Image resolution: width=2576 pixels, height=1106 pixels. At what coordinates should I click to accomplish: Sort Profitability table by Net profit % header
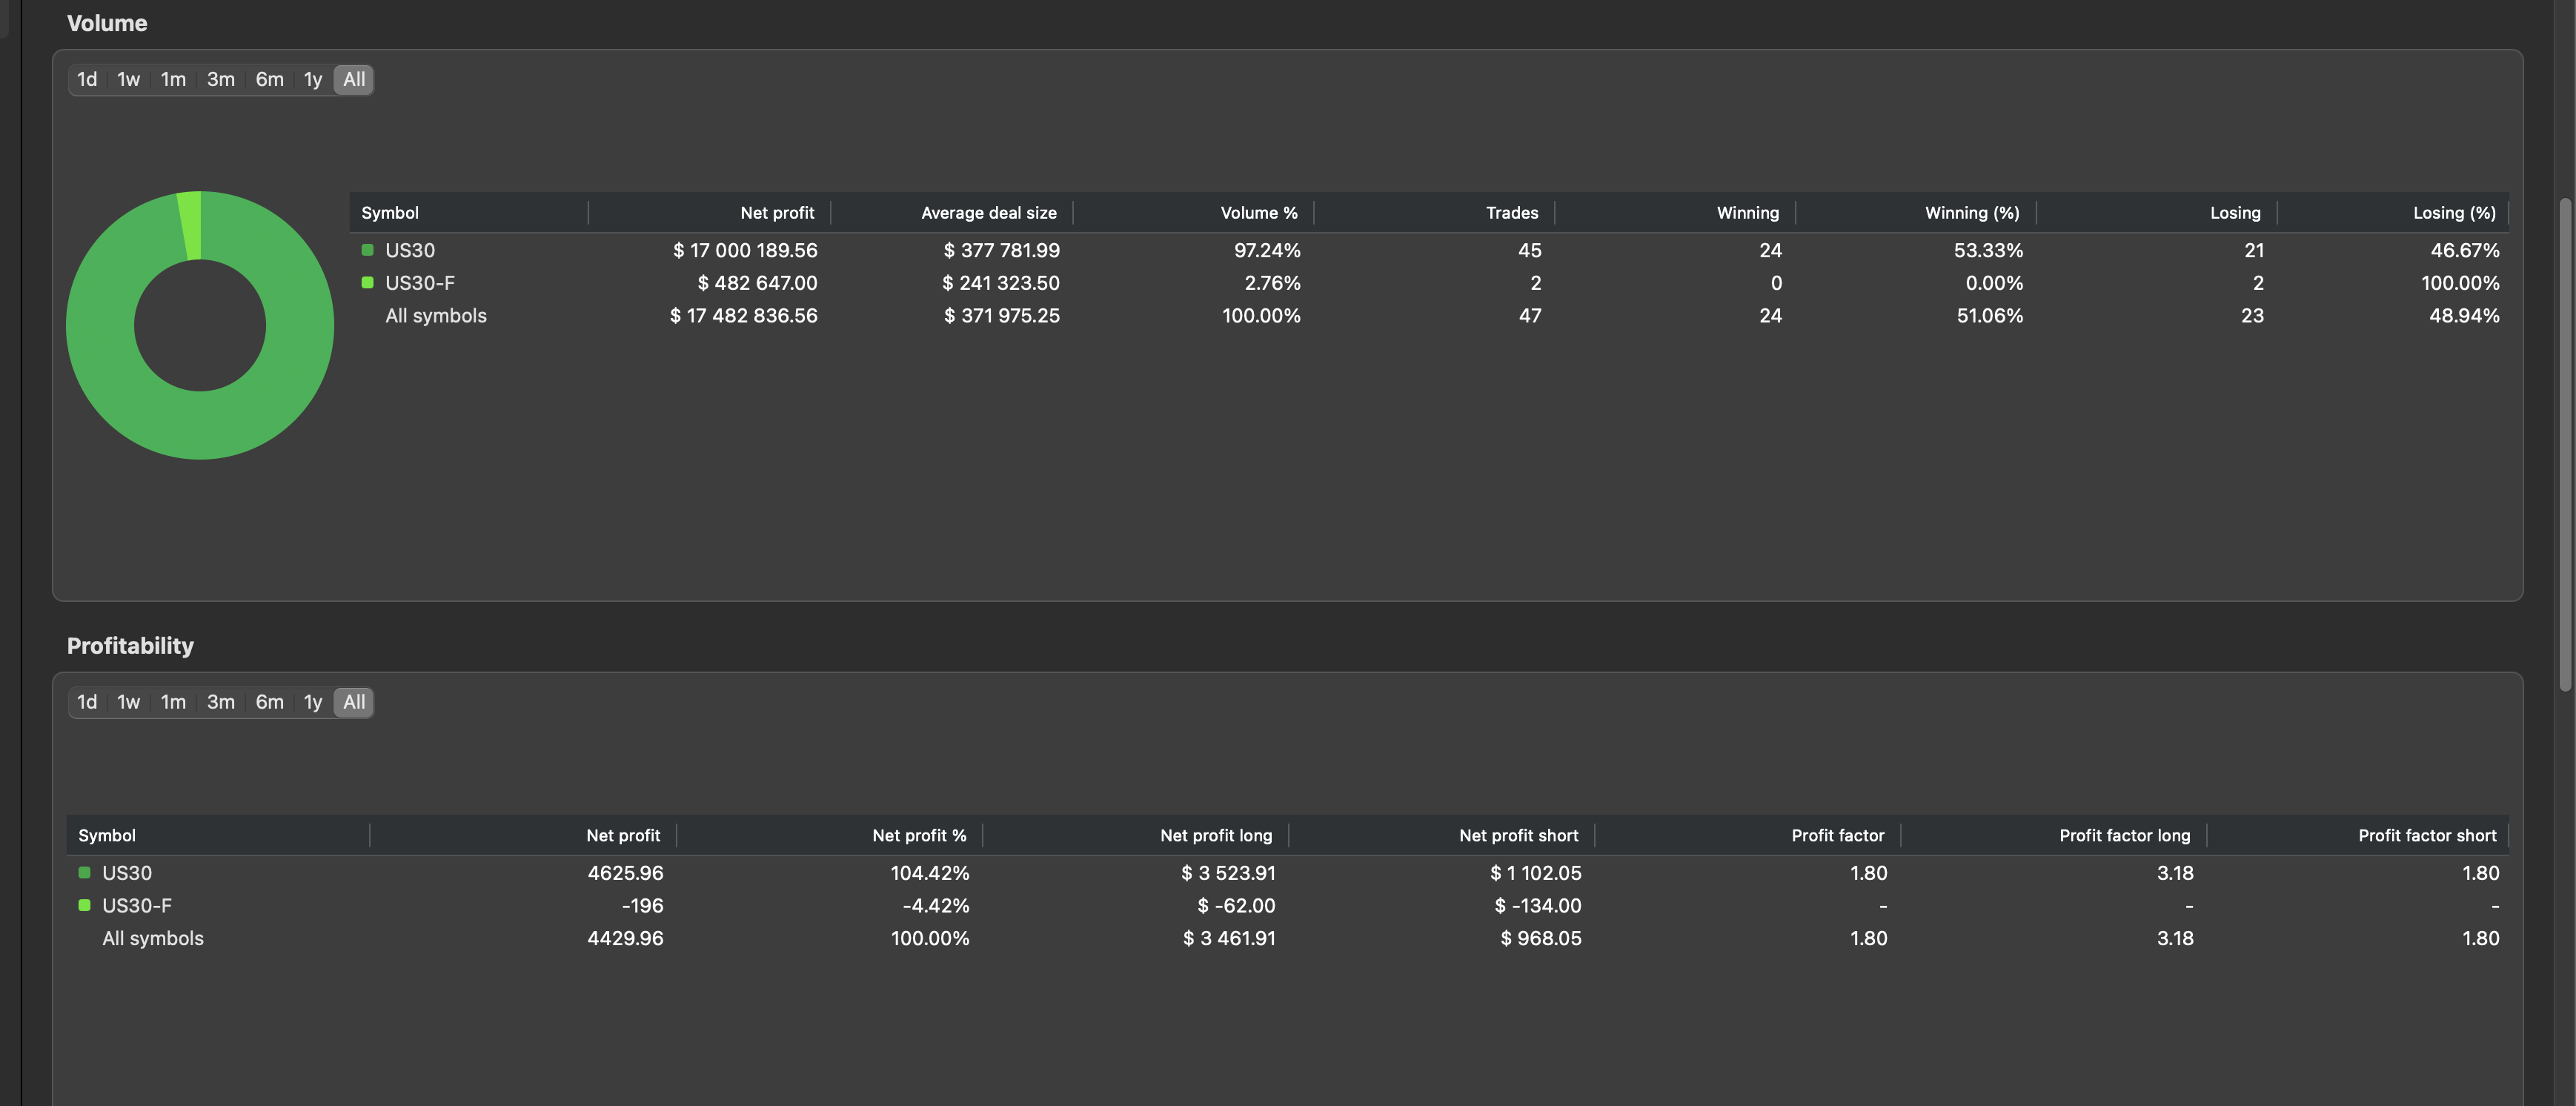click(x=918, y=835)
